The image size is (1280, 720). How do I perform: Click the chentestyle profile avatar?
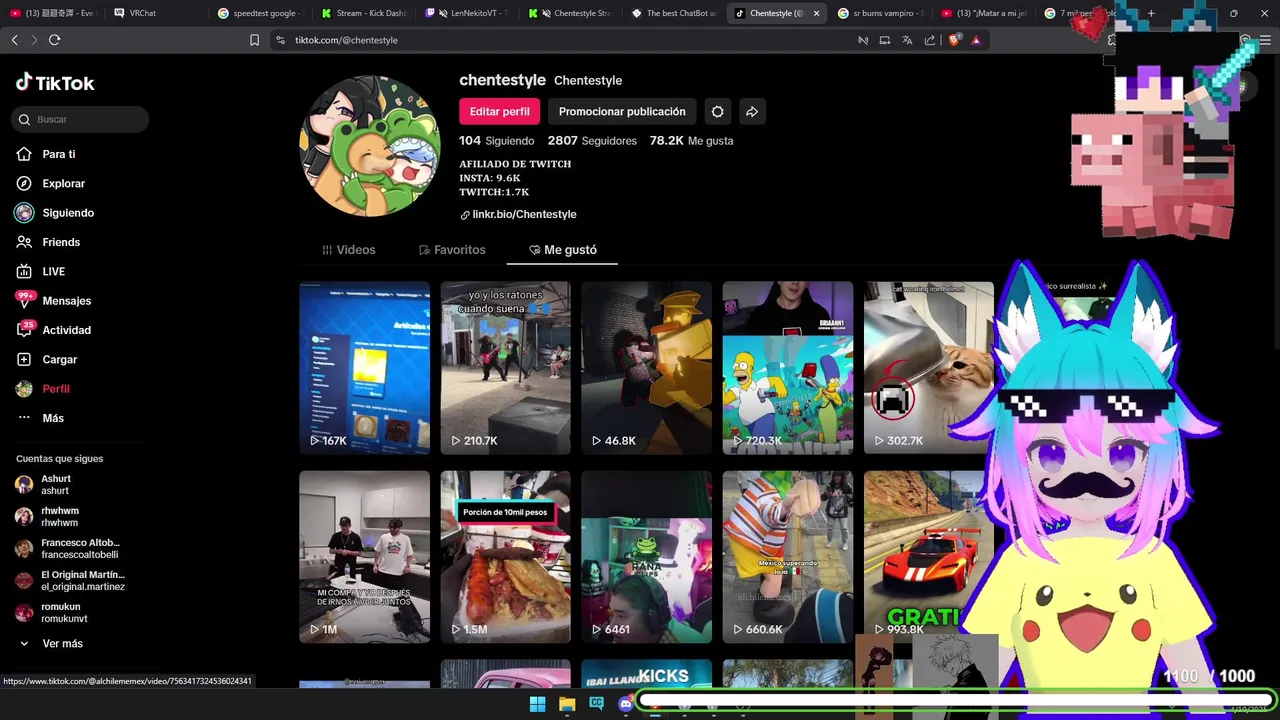pyautogui.click(x=370, y=146)
